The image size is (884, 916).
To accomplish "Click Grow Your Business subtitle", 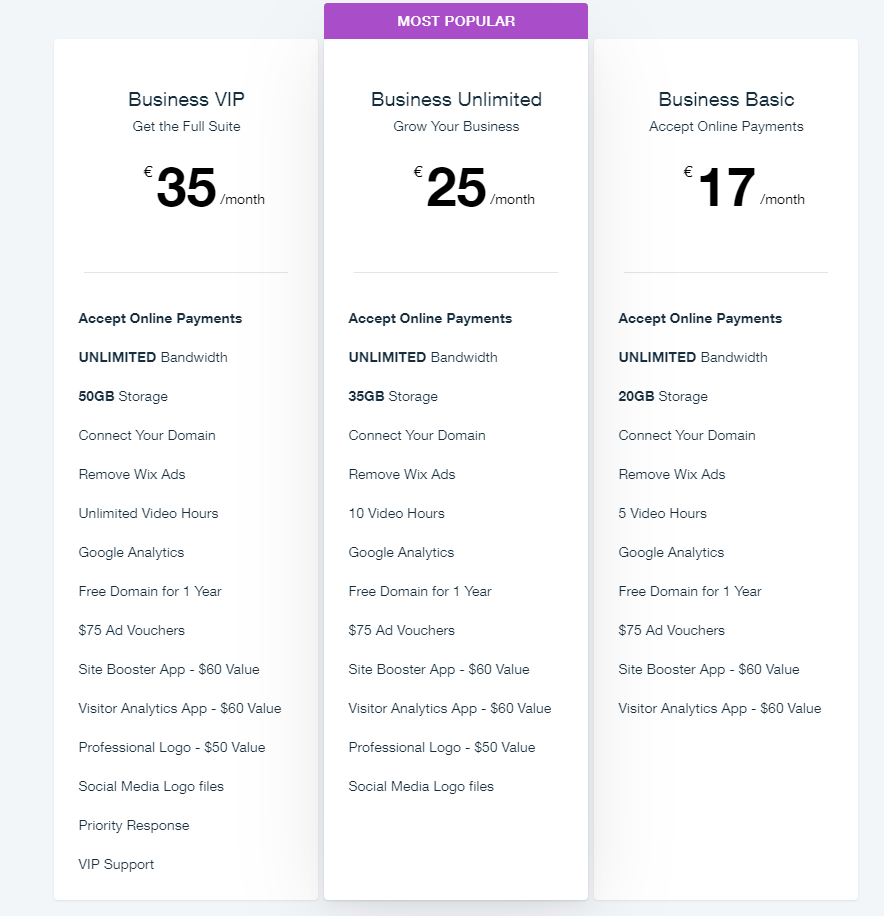I will (x=456, y=126).
